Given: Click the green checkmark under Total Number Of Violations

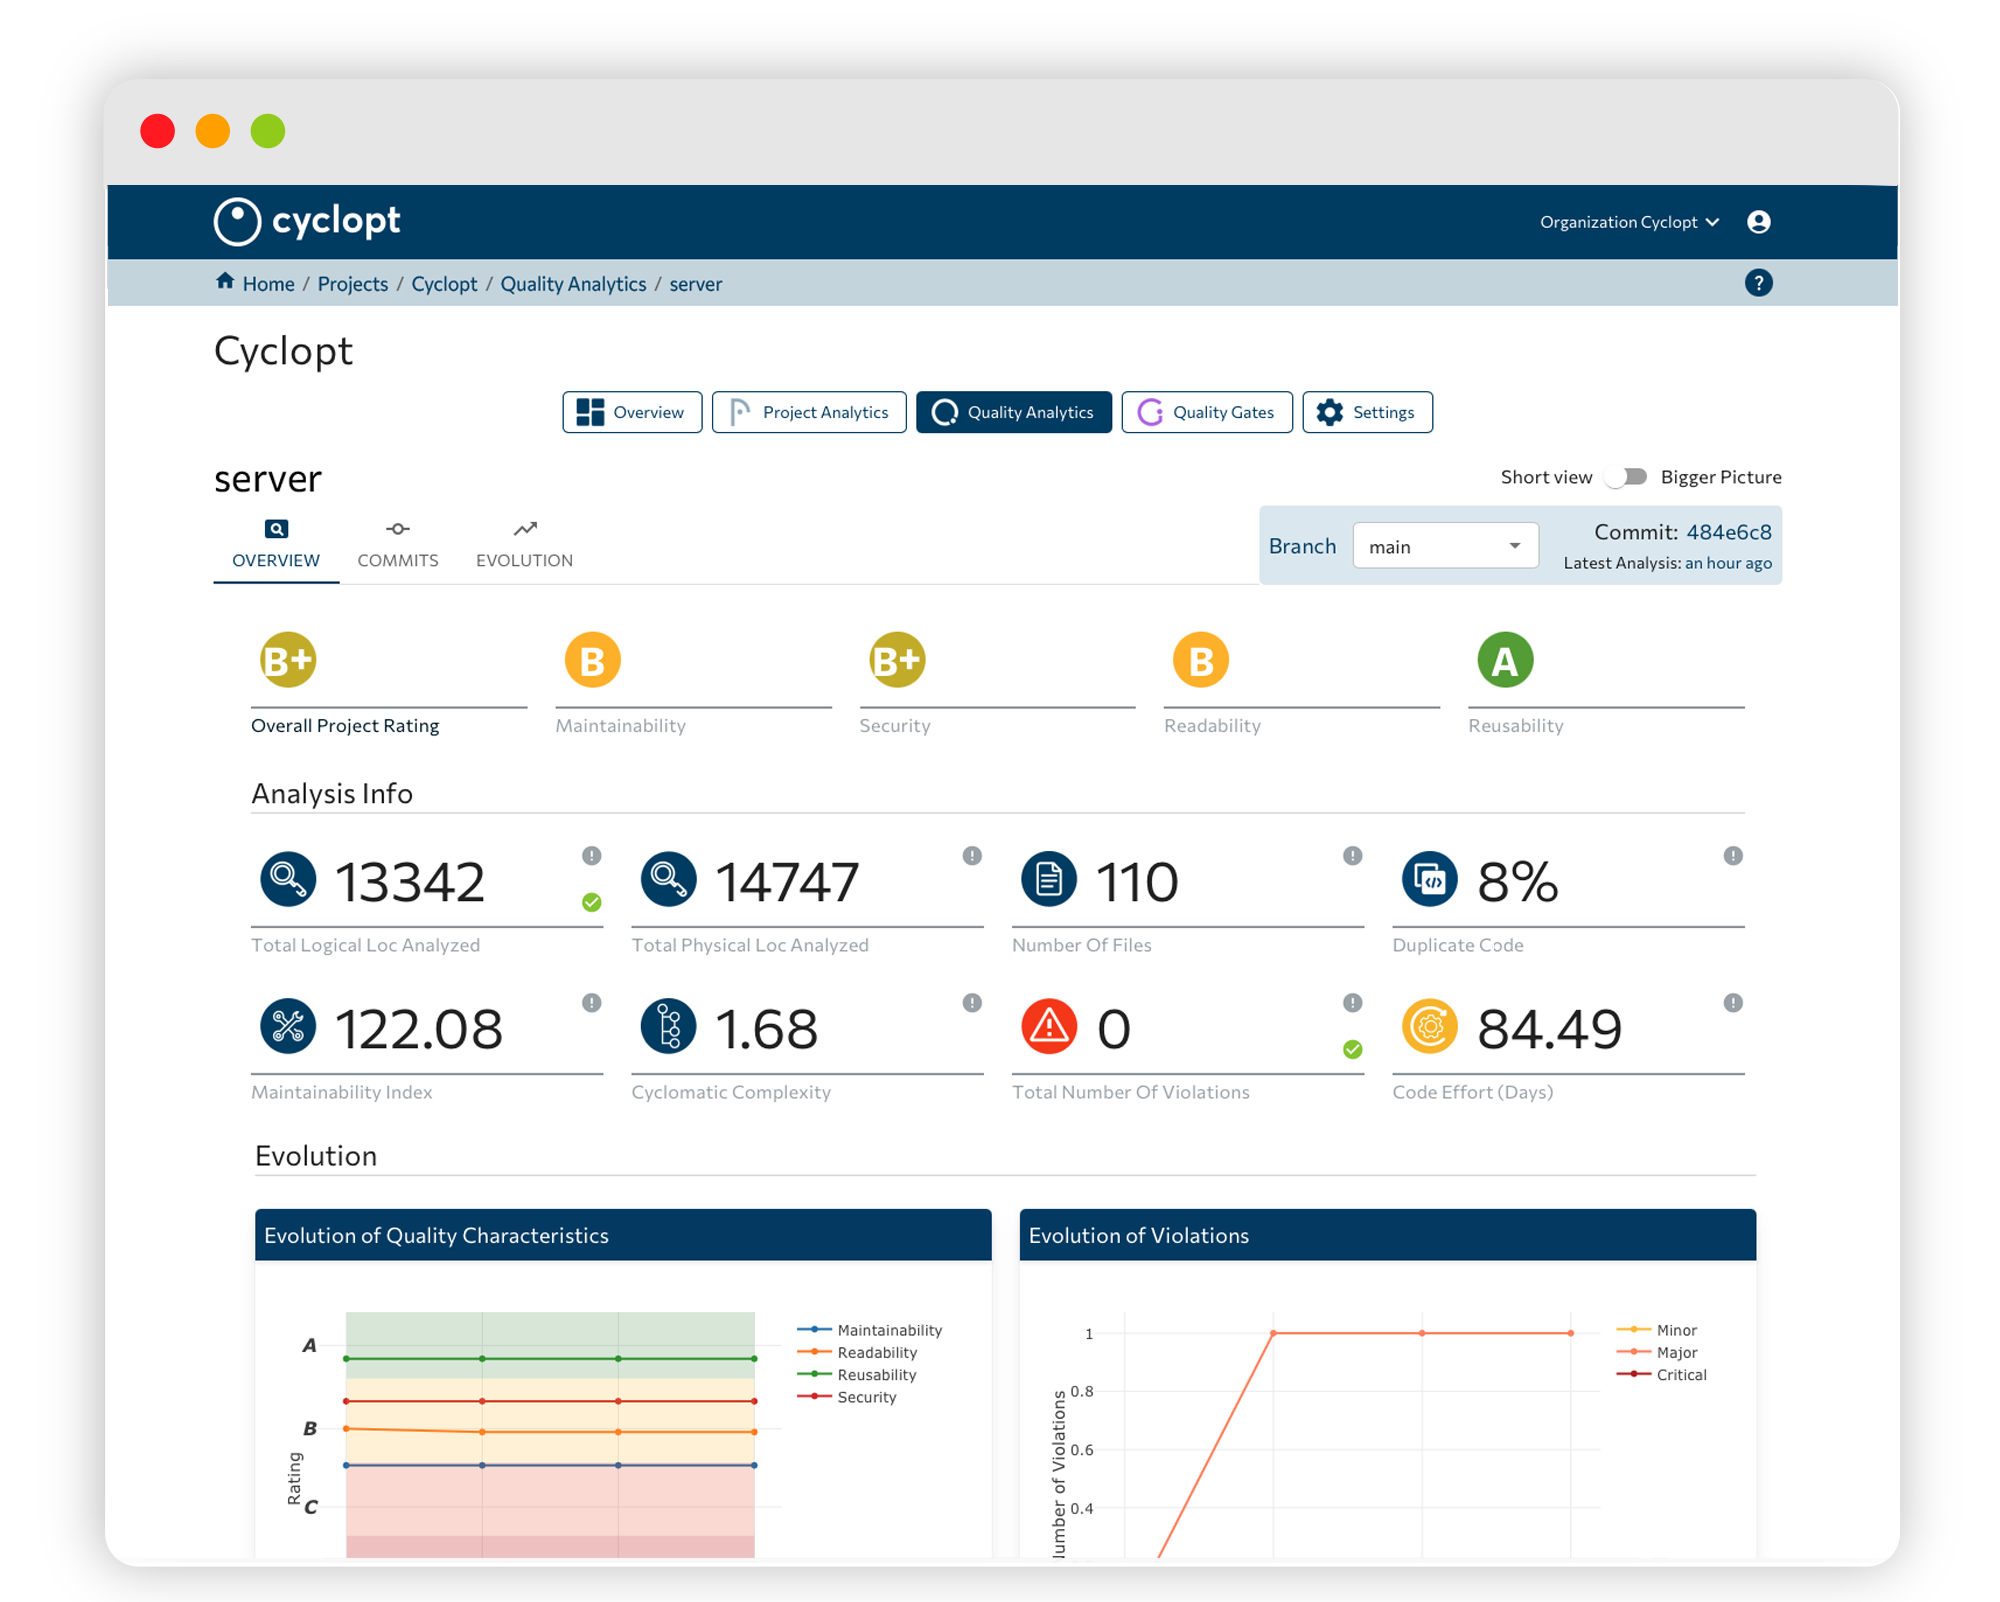Looking at the screenshot, I should pyautogui.click(x=1353, y=1050).
